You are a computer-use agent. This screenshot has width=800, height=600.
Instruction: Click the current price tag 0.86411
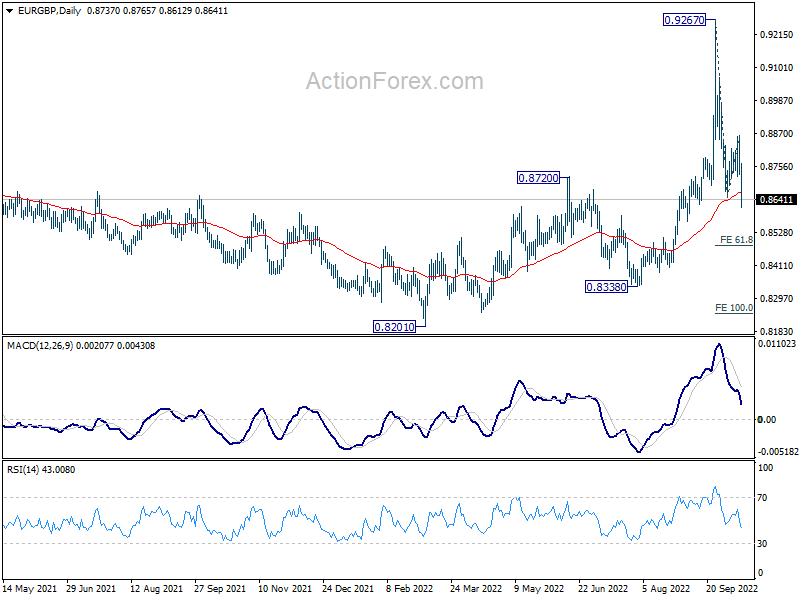tap(776, 199)
